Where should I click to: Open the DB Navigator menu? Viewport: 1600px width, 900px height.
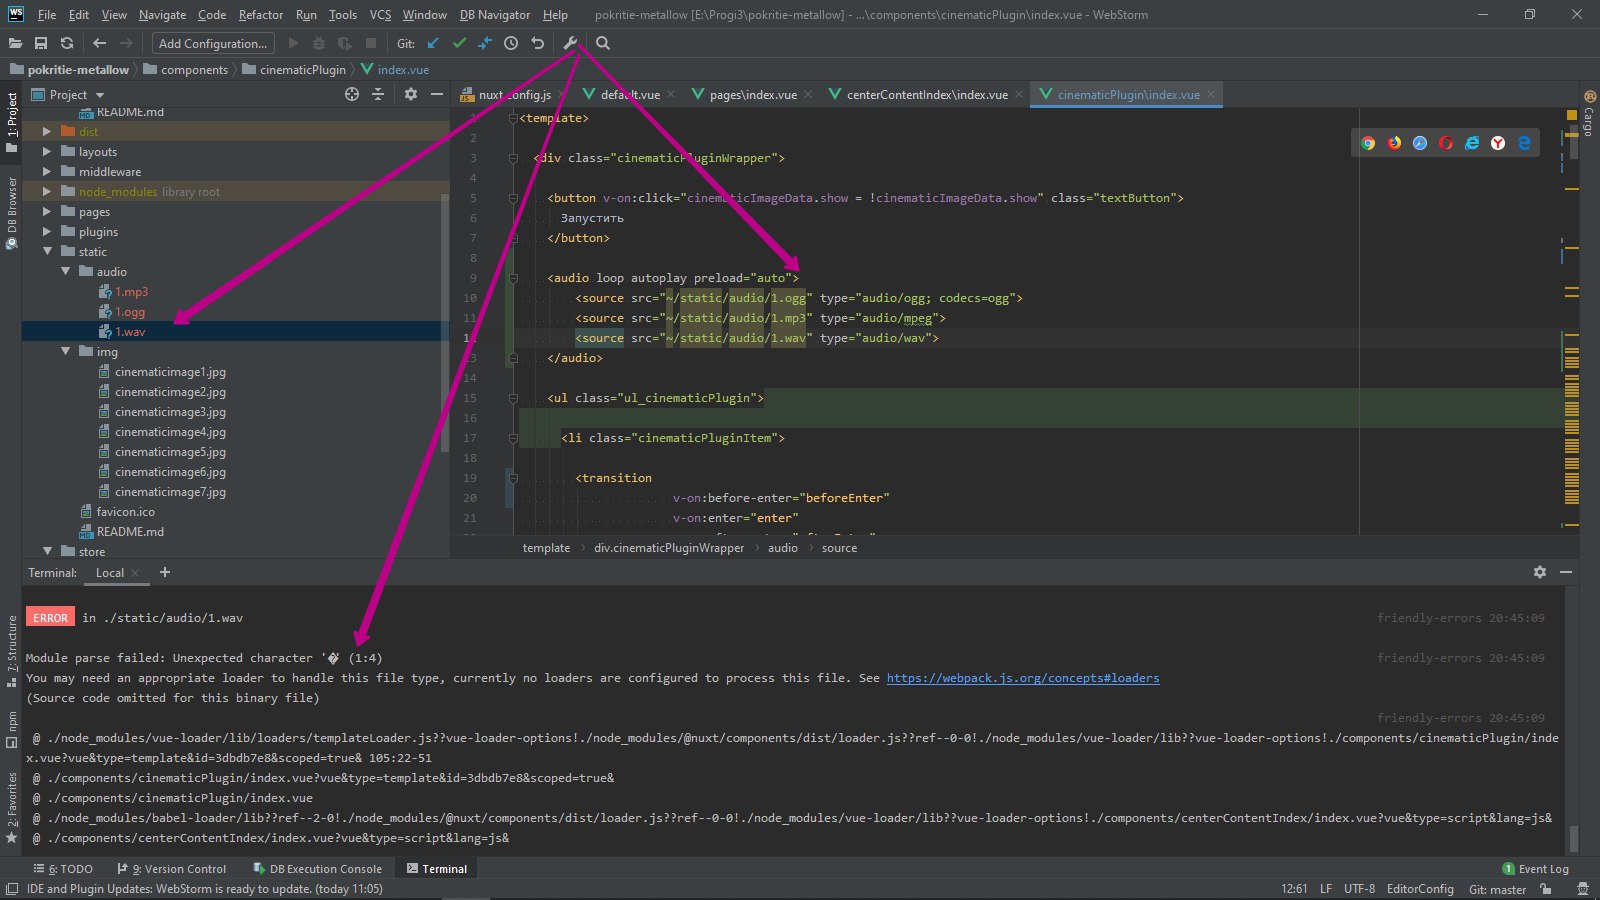pos(495,15)
